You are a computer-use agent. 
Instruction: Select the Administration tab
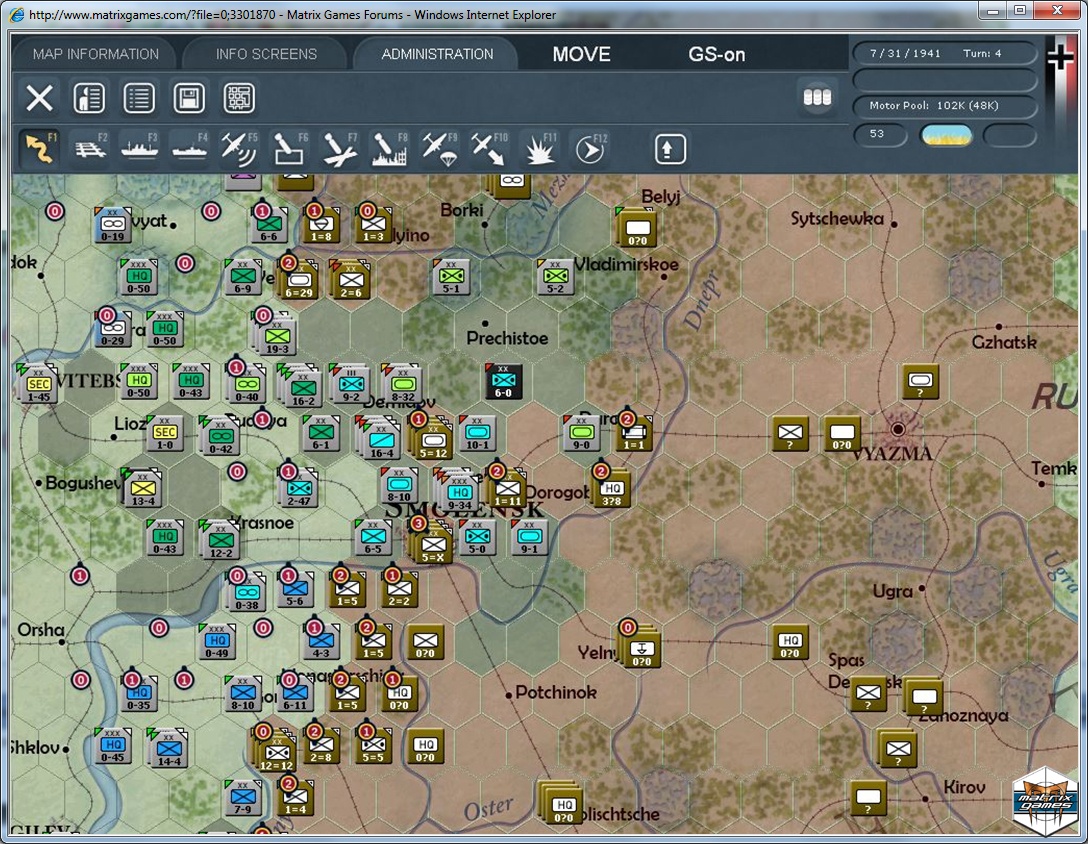click(x=437, y=54)
